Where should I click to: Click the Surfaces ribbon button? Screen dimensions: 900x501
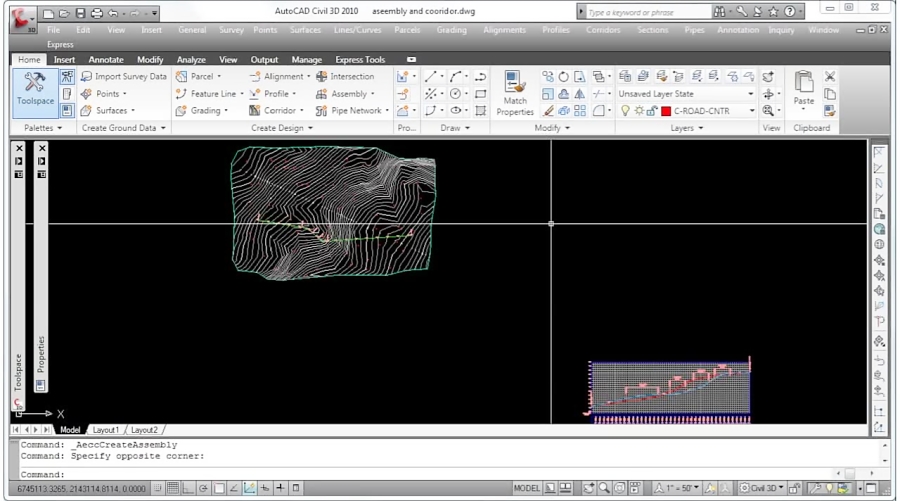107,111
